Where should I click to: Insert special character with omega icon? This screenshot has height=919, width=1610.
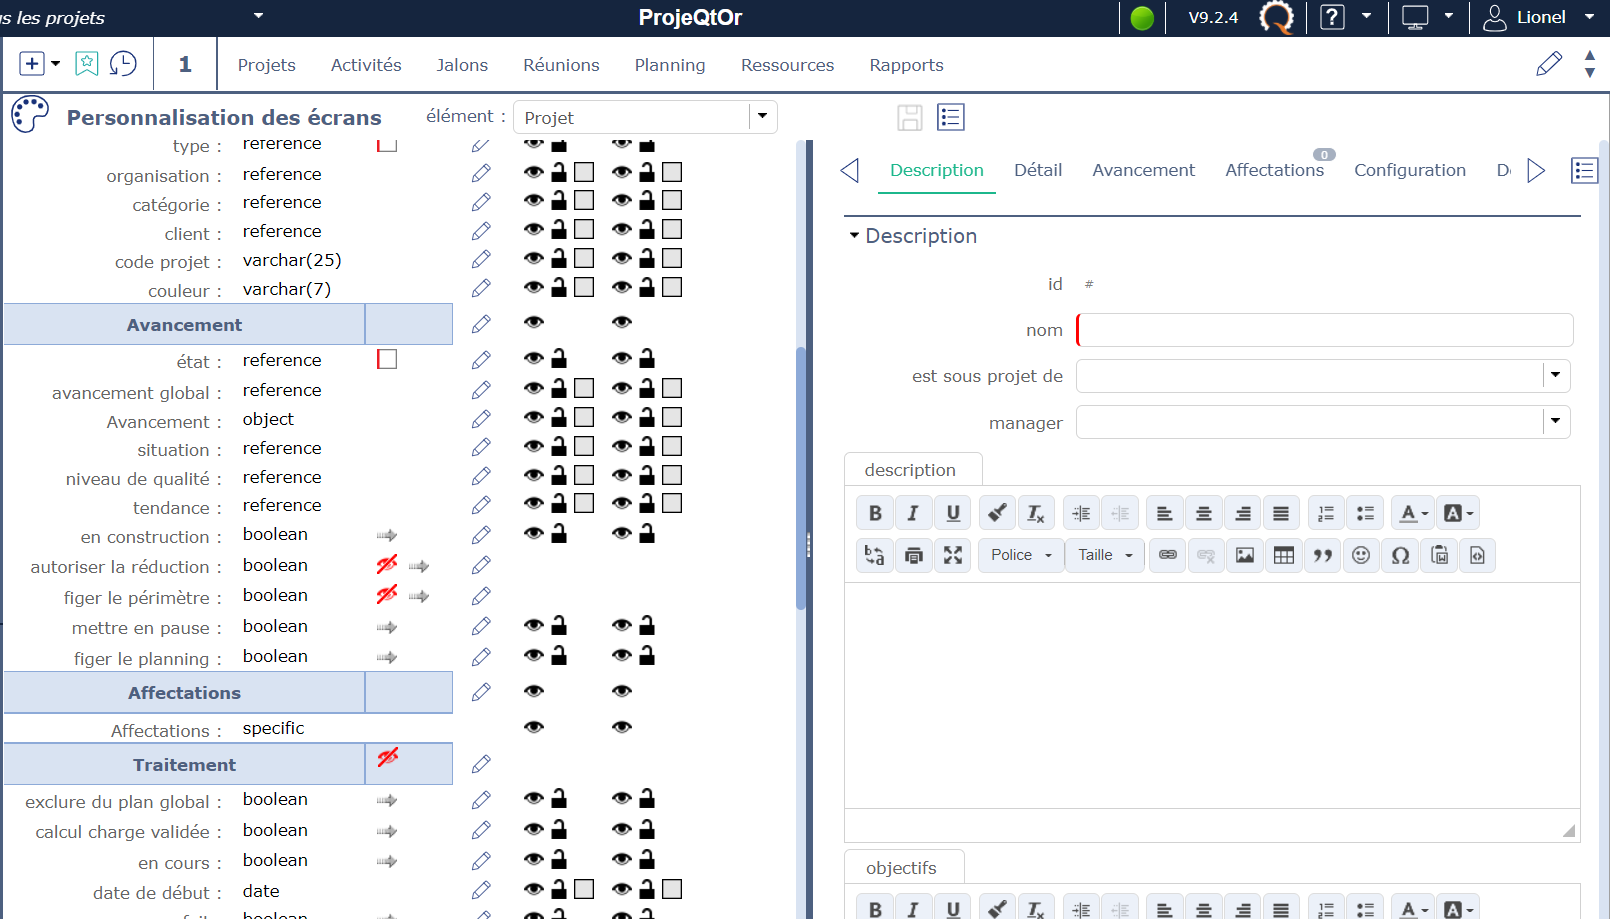click(1400, 555)
